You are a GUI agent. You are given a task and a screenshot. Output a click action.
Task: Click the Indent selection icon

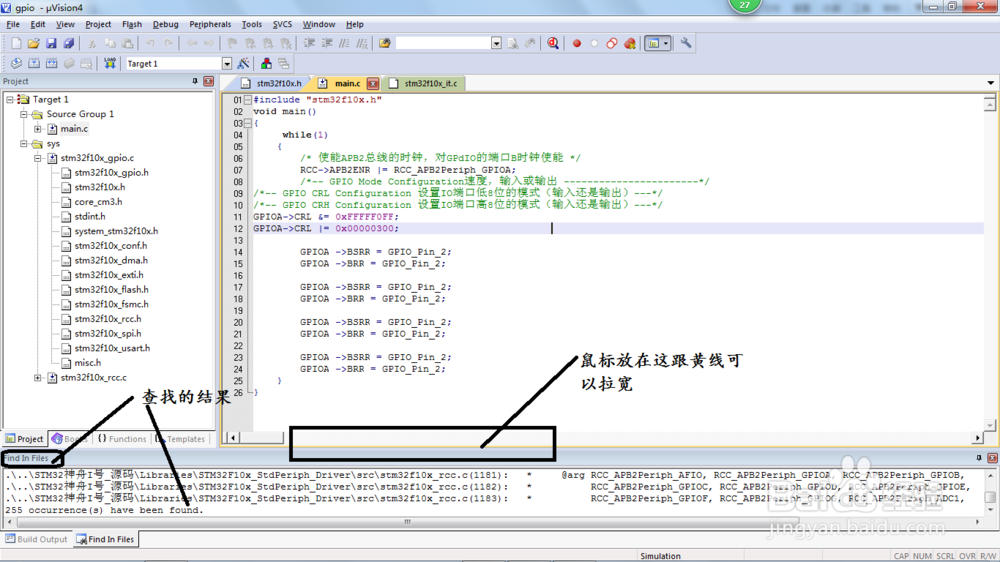point(309,43)
